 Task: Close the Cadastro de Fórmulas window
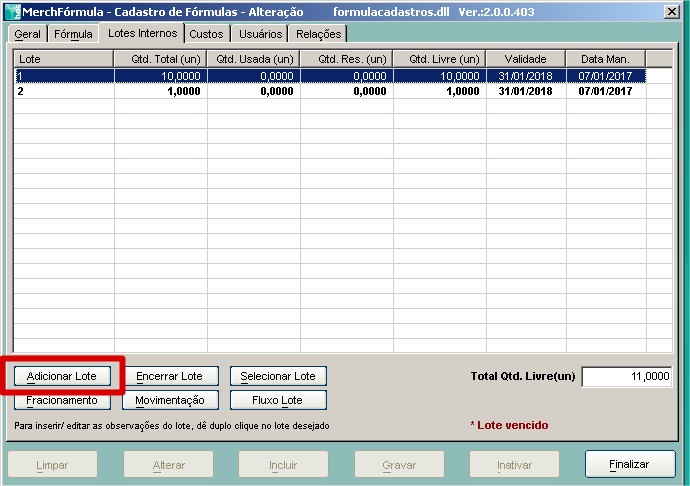tap(670, 11)
